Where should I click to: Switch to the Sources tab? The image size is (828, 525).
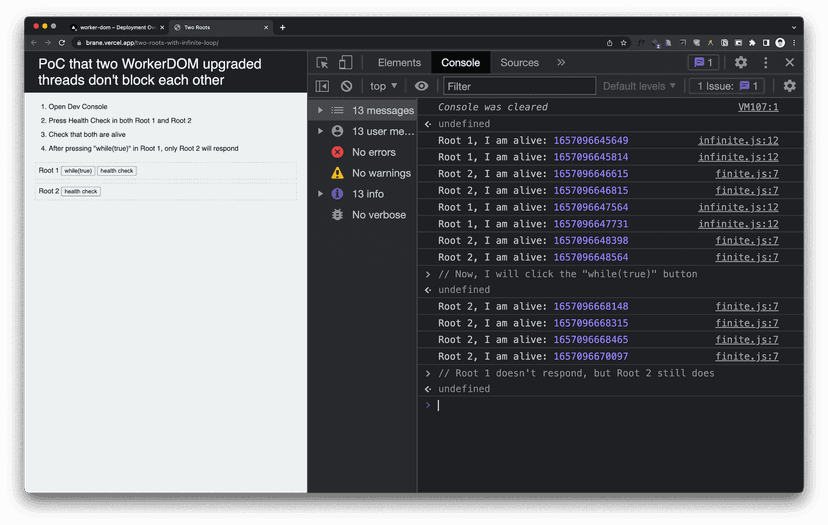point(520,62)
